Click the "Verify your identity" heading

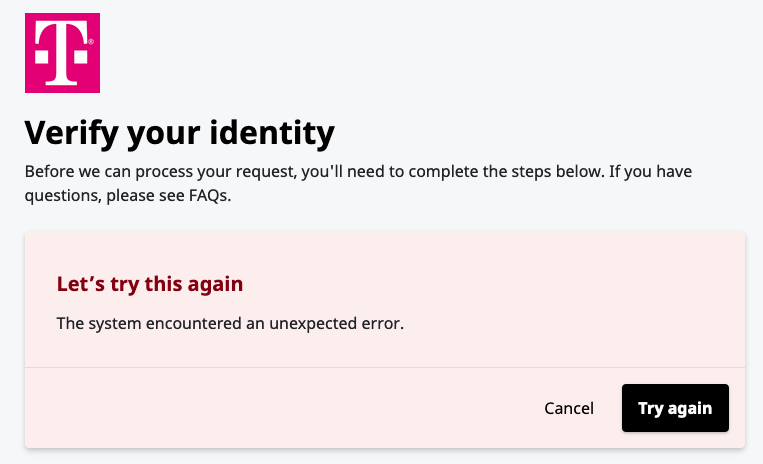click(179, 132)
